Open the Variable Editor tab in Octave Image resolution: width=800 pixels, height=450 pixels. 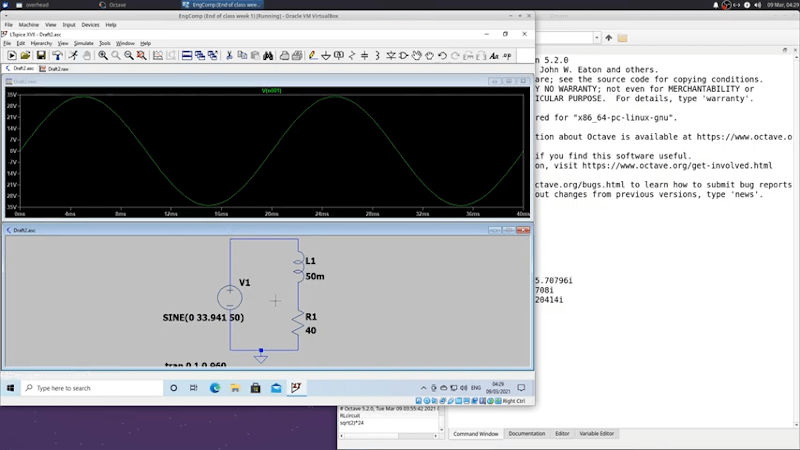(x=597, y=434)
